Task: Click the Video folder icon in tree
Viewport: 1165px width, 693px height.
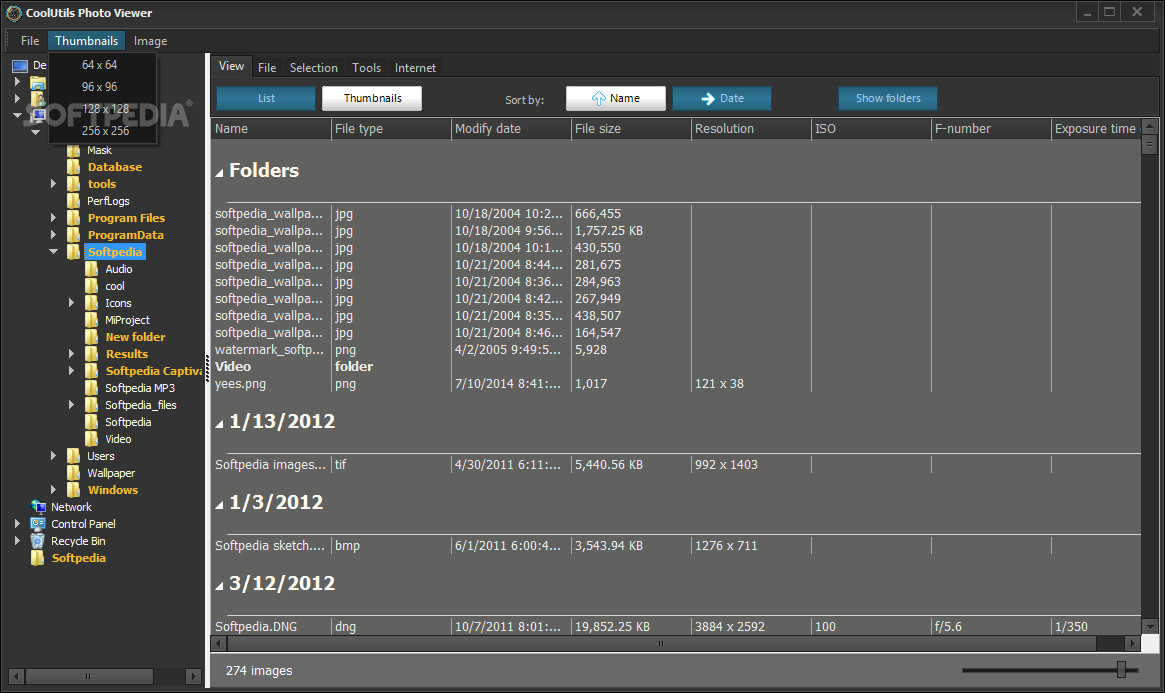Action: [91, 439]
